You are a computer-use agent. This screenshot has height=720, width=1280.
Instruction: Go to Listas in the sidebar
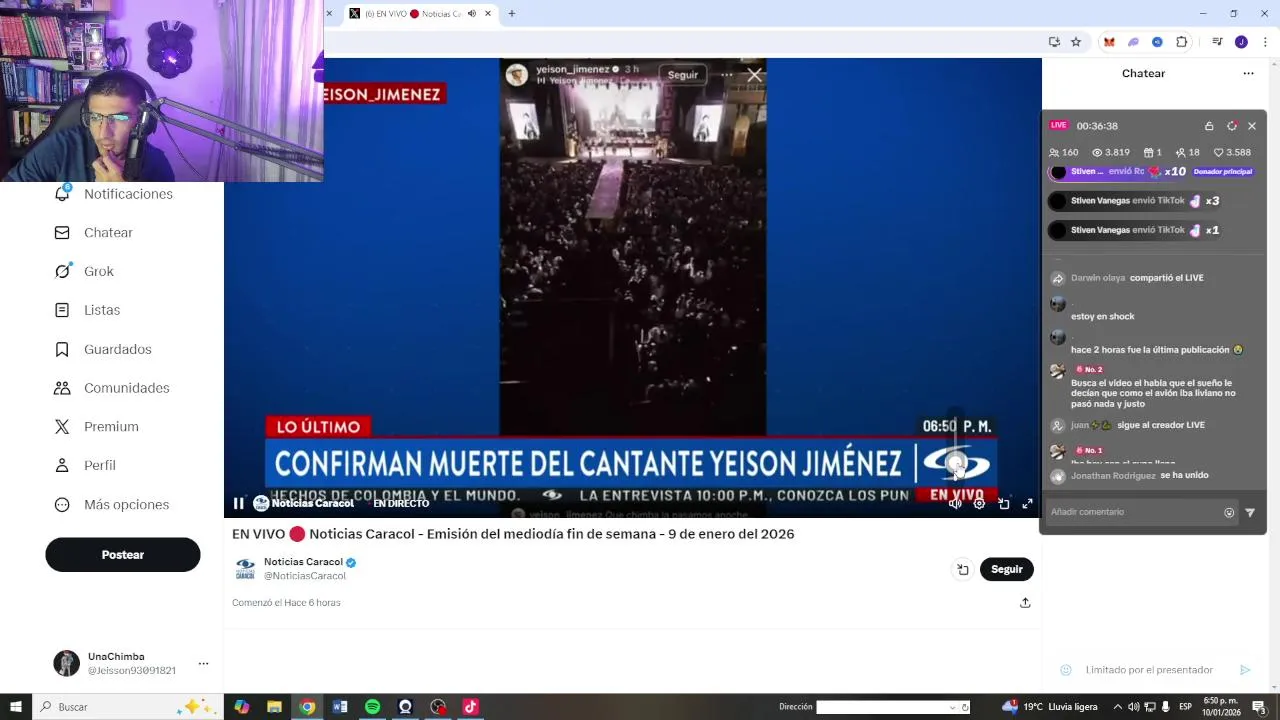87,310
